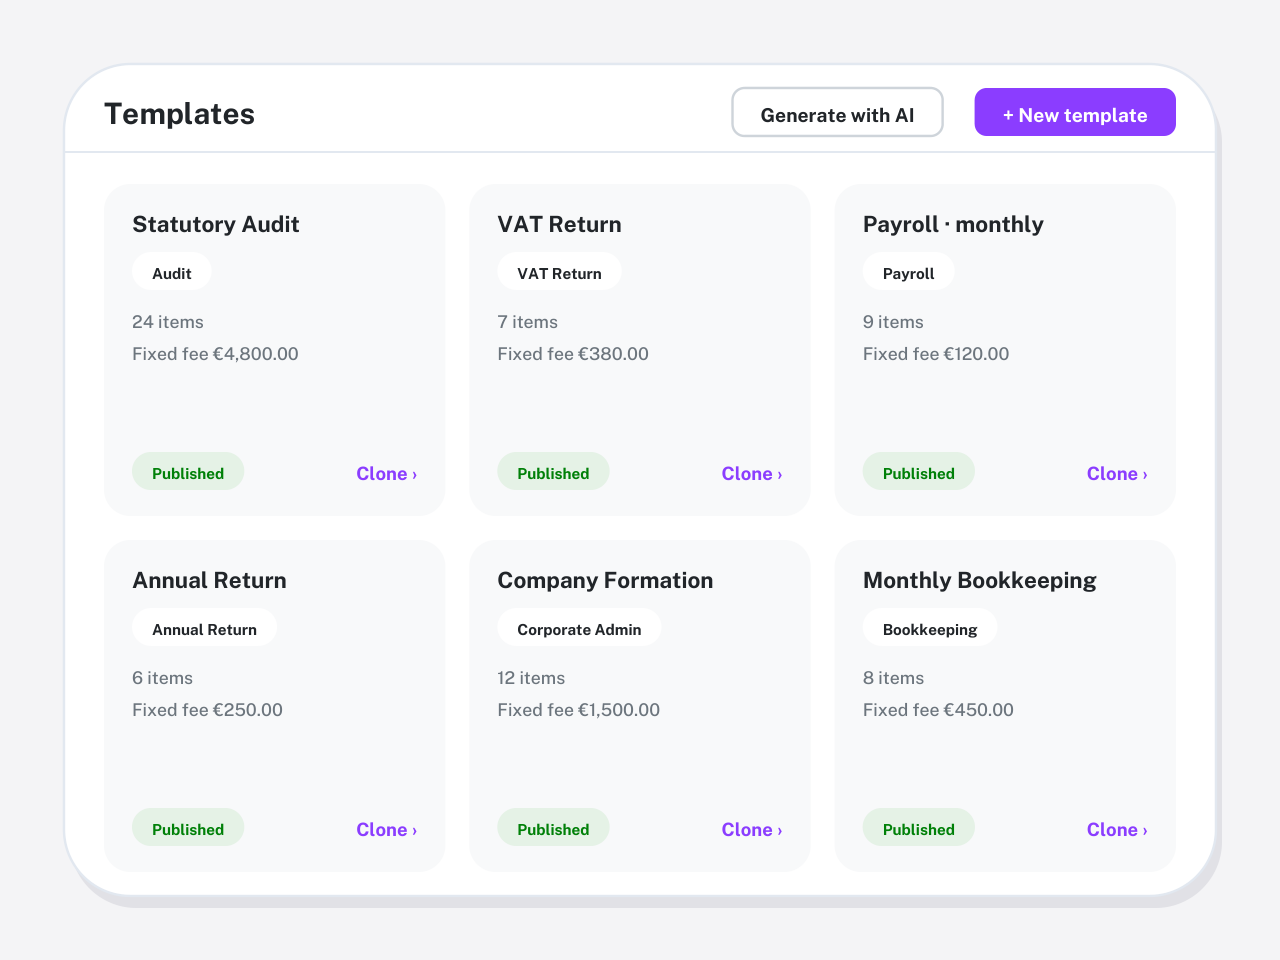The width and height of the screenshot is (1280, 960).
Task: Select the Corporate Admin category tag
Action: click(579, 628)
